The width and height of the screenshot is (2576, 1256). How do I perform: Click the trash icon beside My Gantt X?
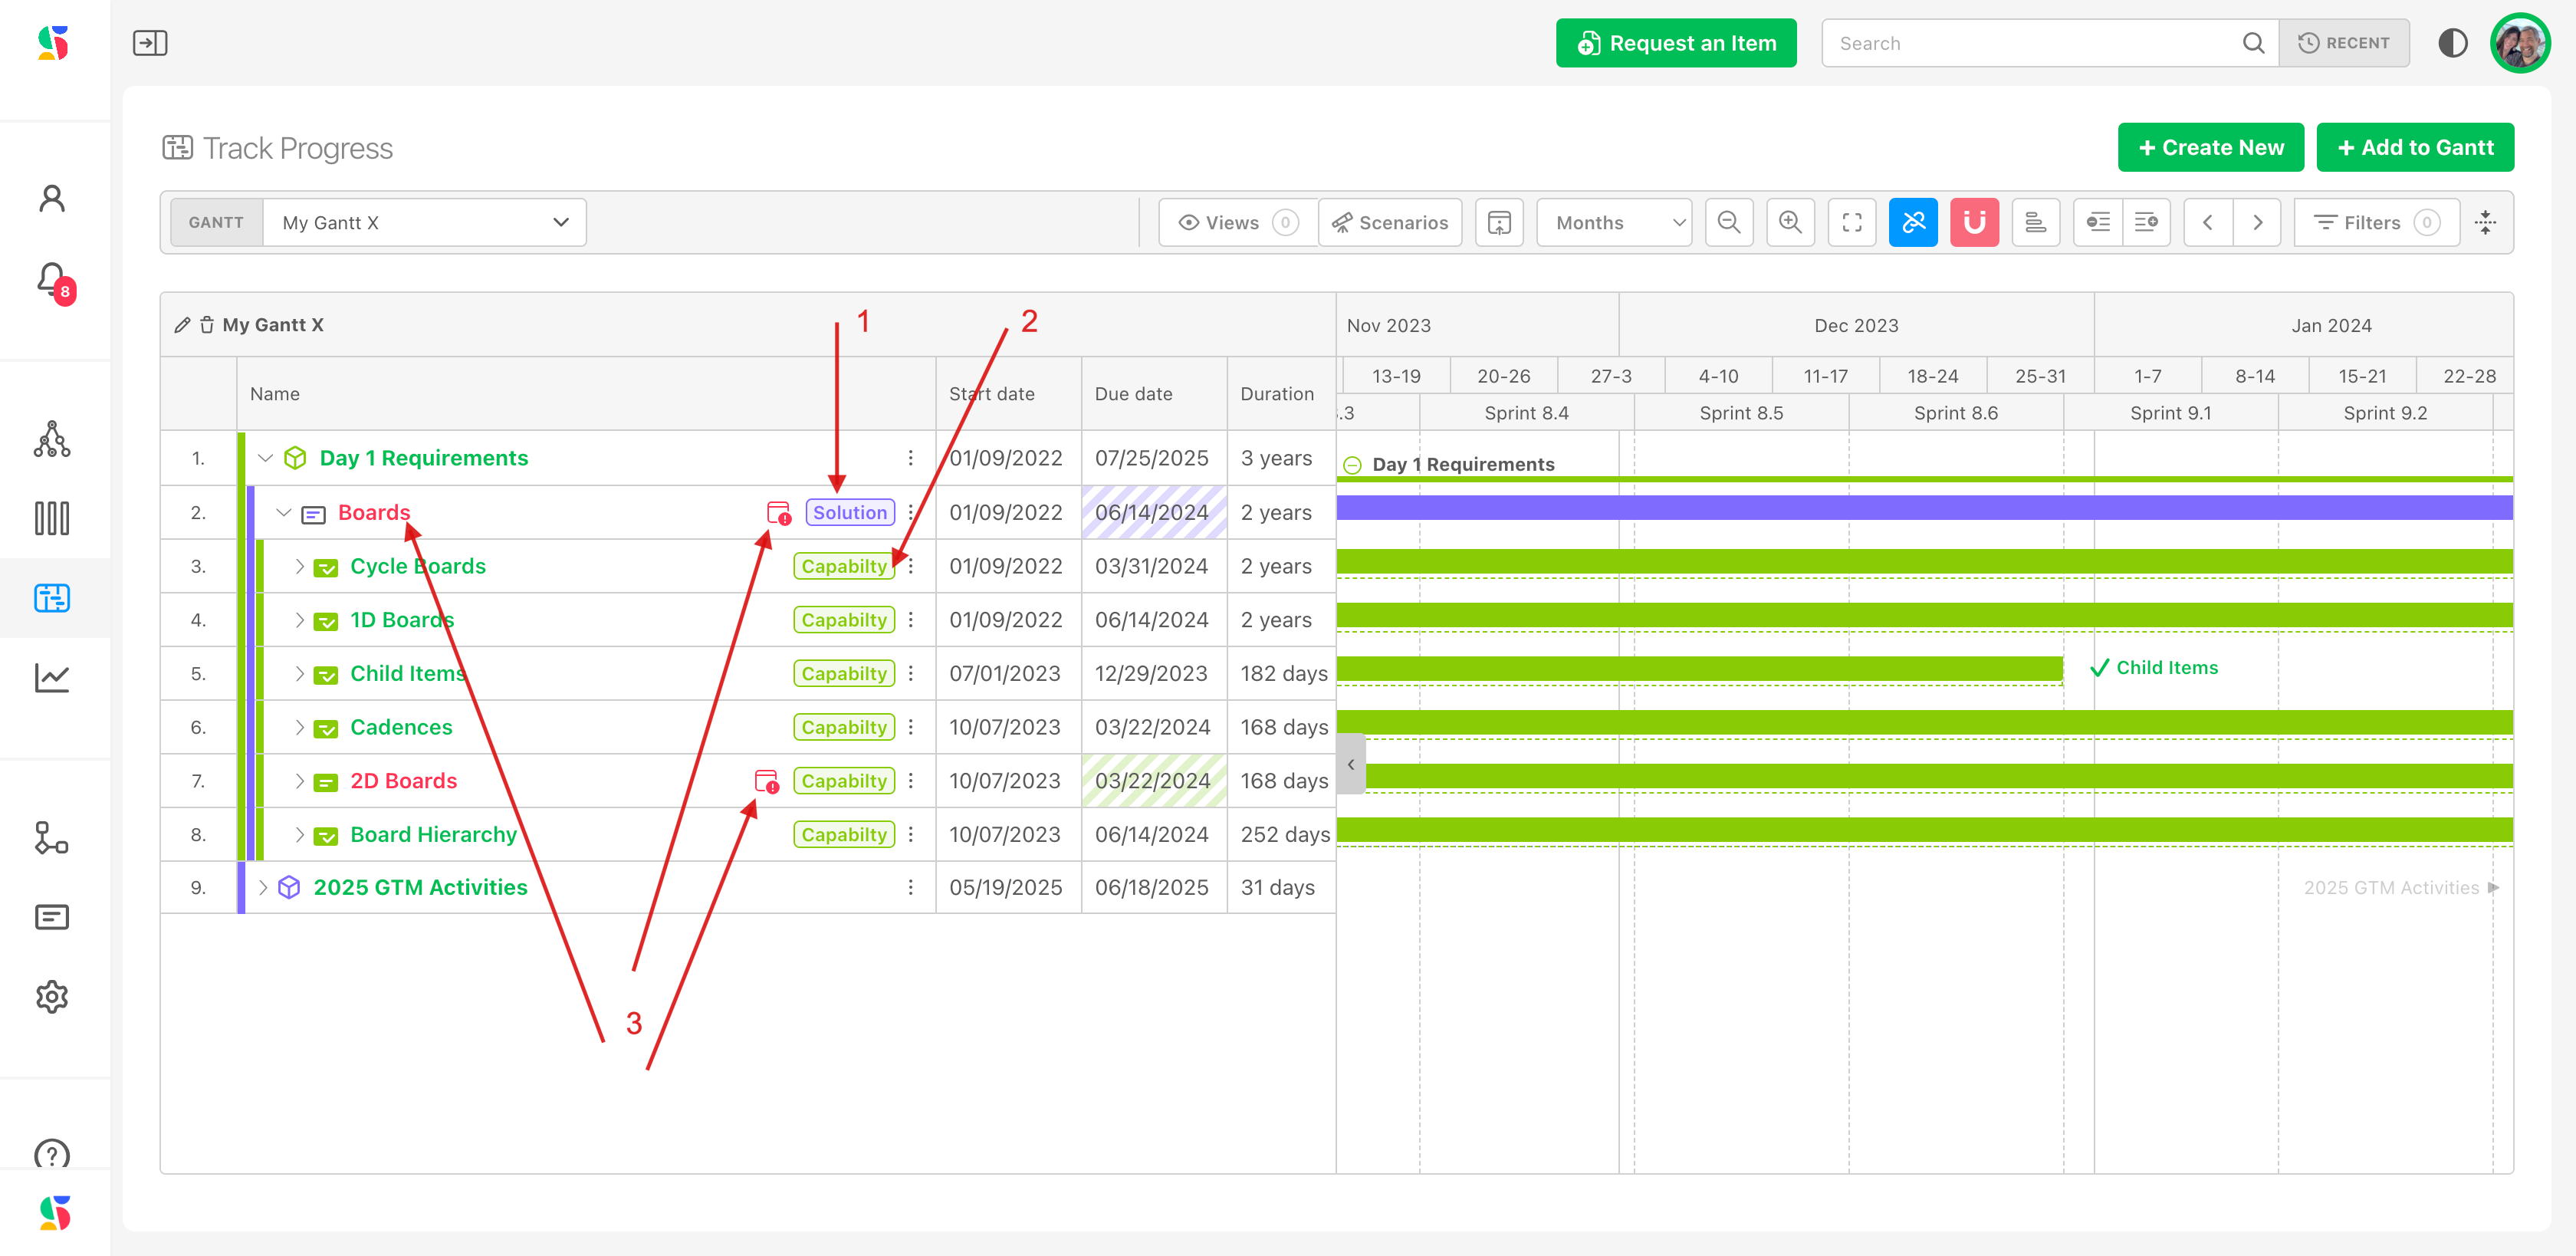click(x=207, y=325)
